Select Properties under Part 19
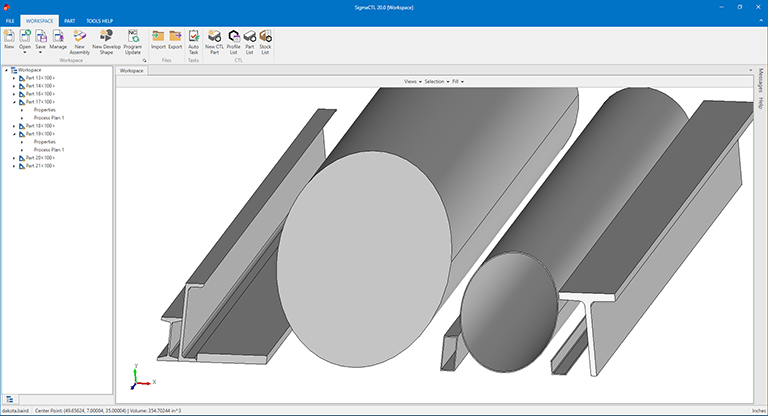 tap(45, 142)
